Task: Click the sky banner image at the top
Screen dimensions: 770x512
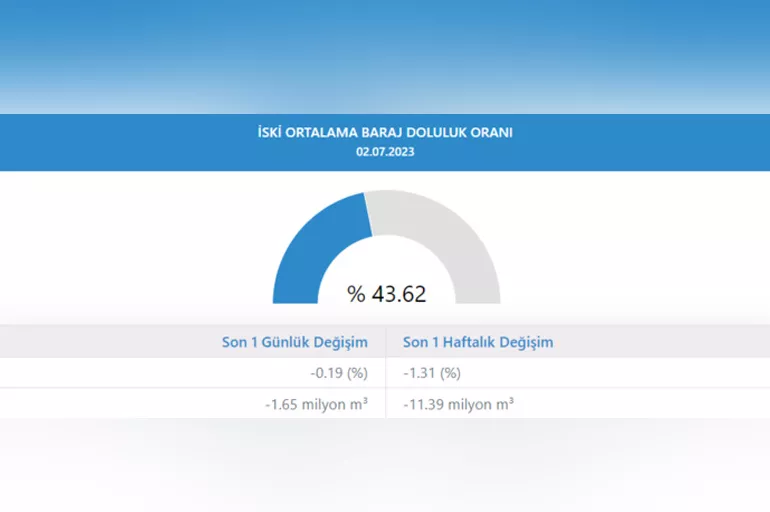Action: coord(385,55)
